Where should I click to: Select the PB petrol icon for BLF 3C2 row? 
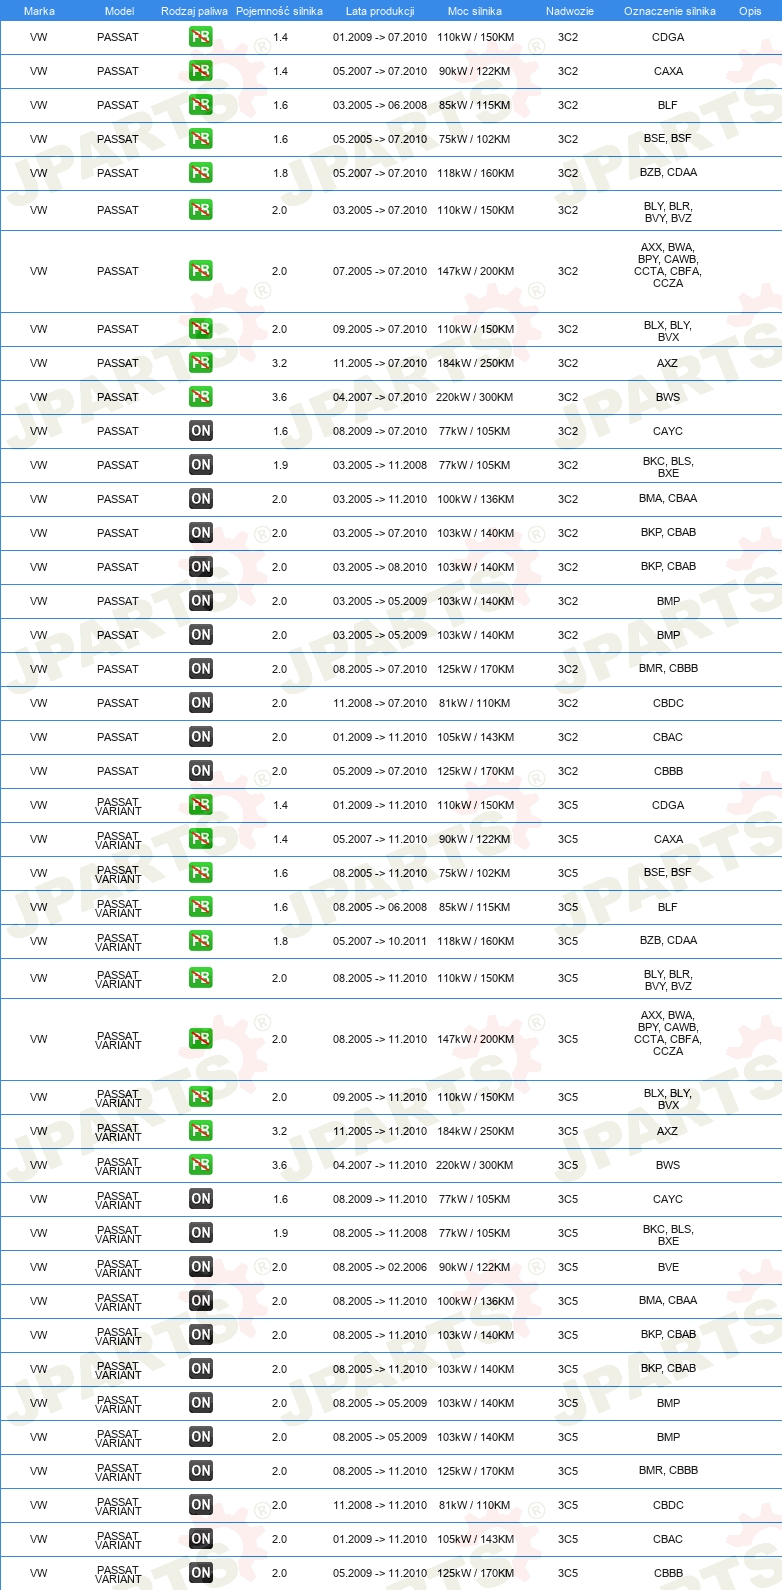[x=201, y=105]
